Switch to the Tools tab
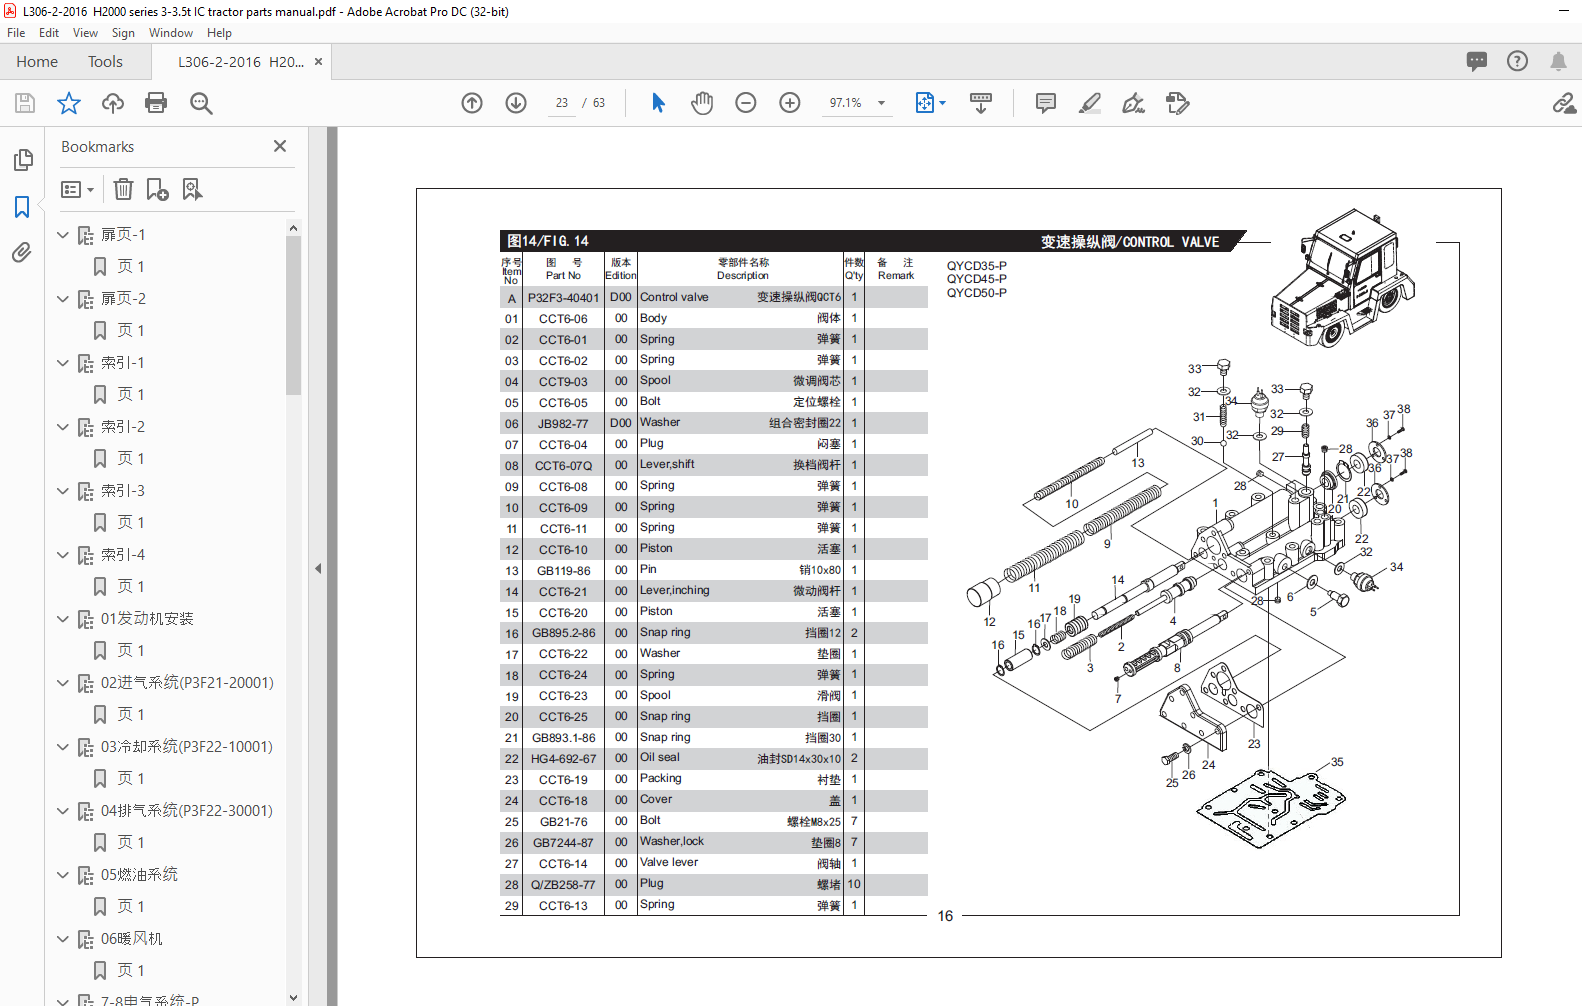 (105, 62)
